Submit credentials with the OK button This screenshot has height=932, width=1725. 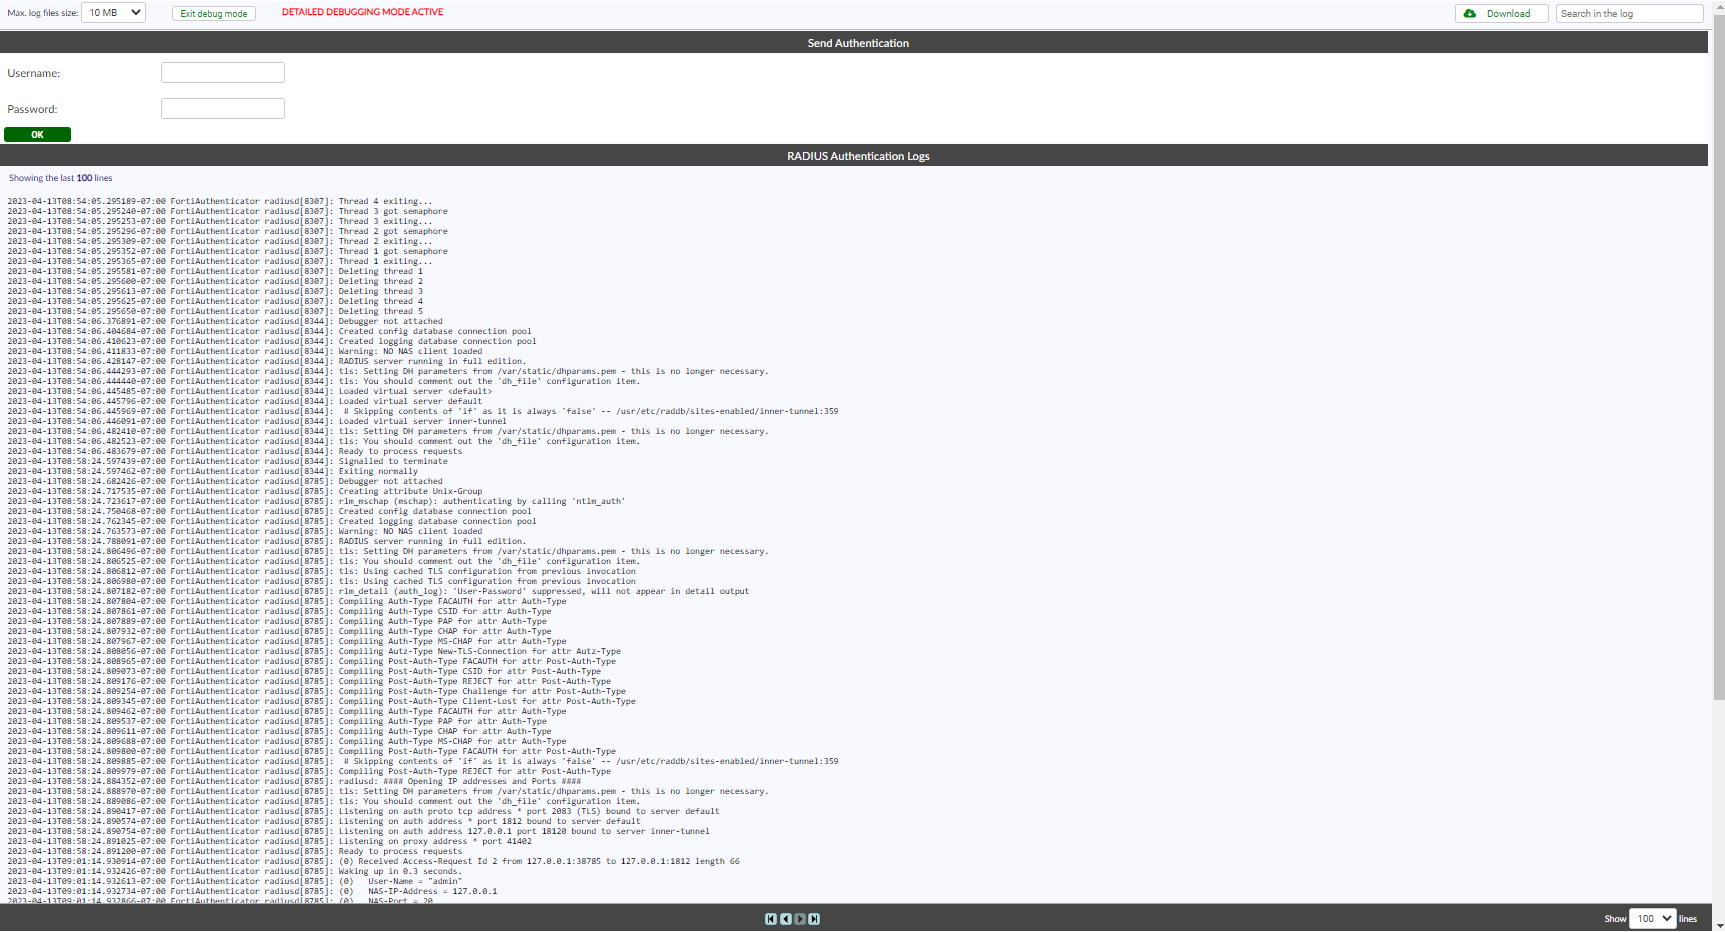point(37,134)
